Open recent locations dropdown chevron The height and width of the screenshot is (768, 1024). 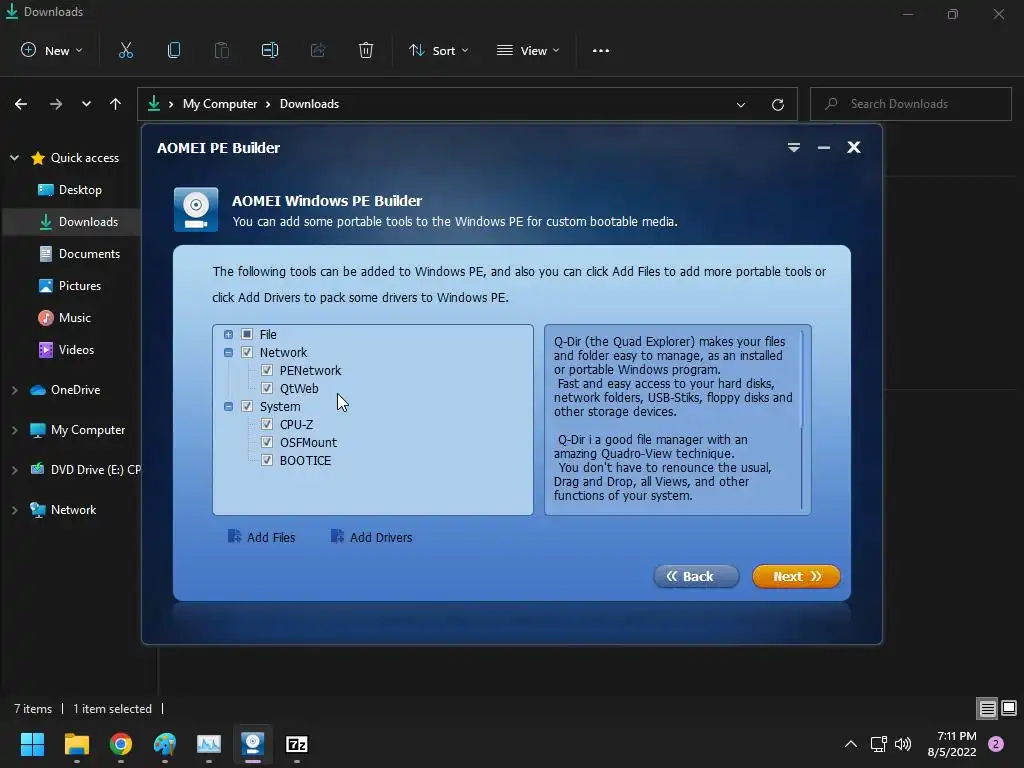[x=86, y=104]
